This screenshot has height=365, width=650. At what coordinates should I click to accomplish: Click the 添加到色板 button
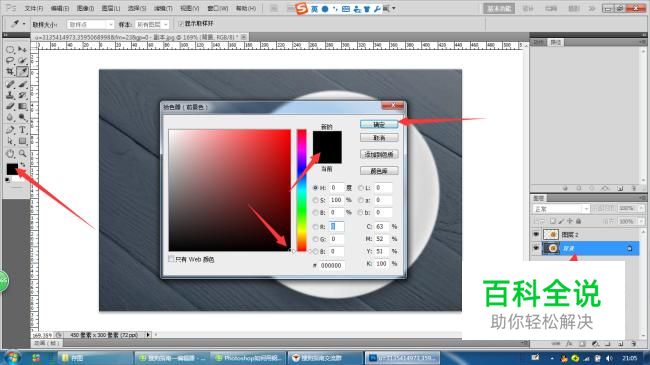tap(379, 154)
